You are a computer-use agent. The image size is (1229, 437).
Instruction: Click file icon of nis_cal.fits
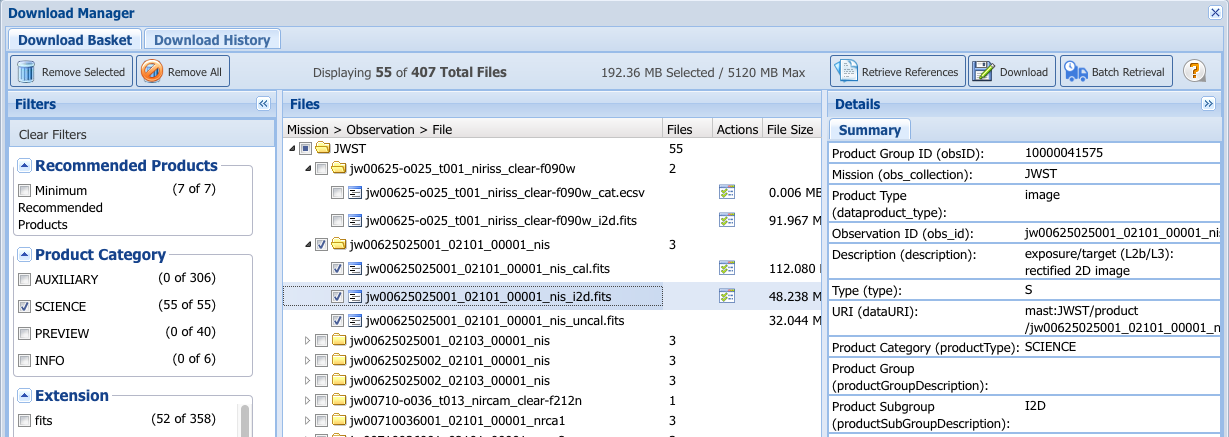click(354, 268)
